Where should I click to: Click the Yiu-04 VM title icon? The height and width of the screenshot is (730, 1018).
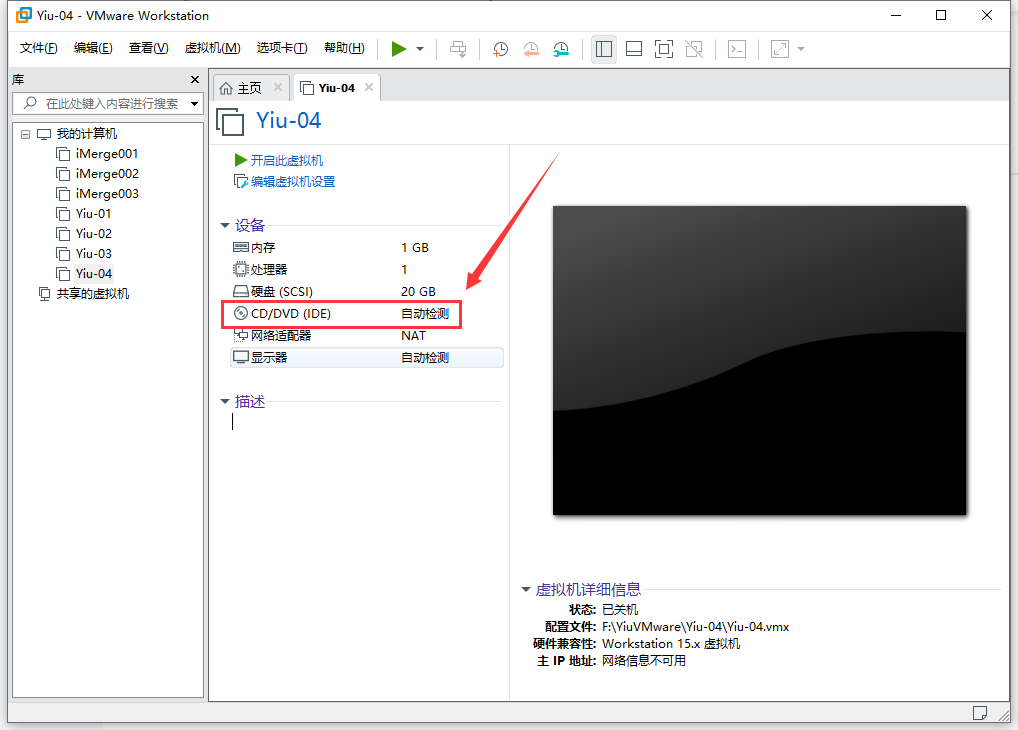click(x=230, y=121)
